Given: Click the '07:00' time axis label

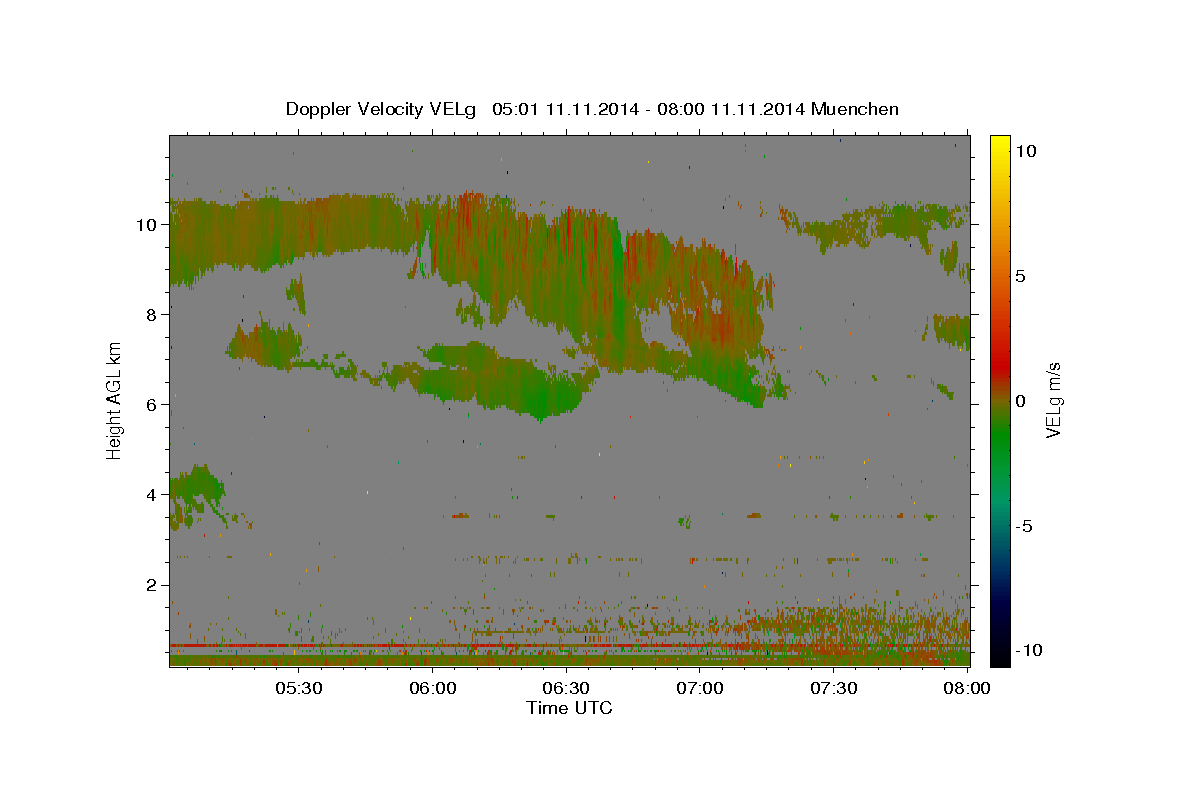Looking at the screenshot, I should 700,689.
